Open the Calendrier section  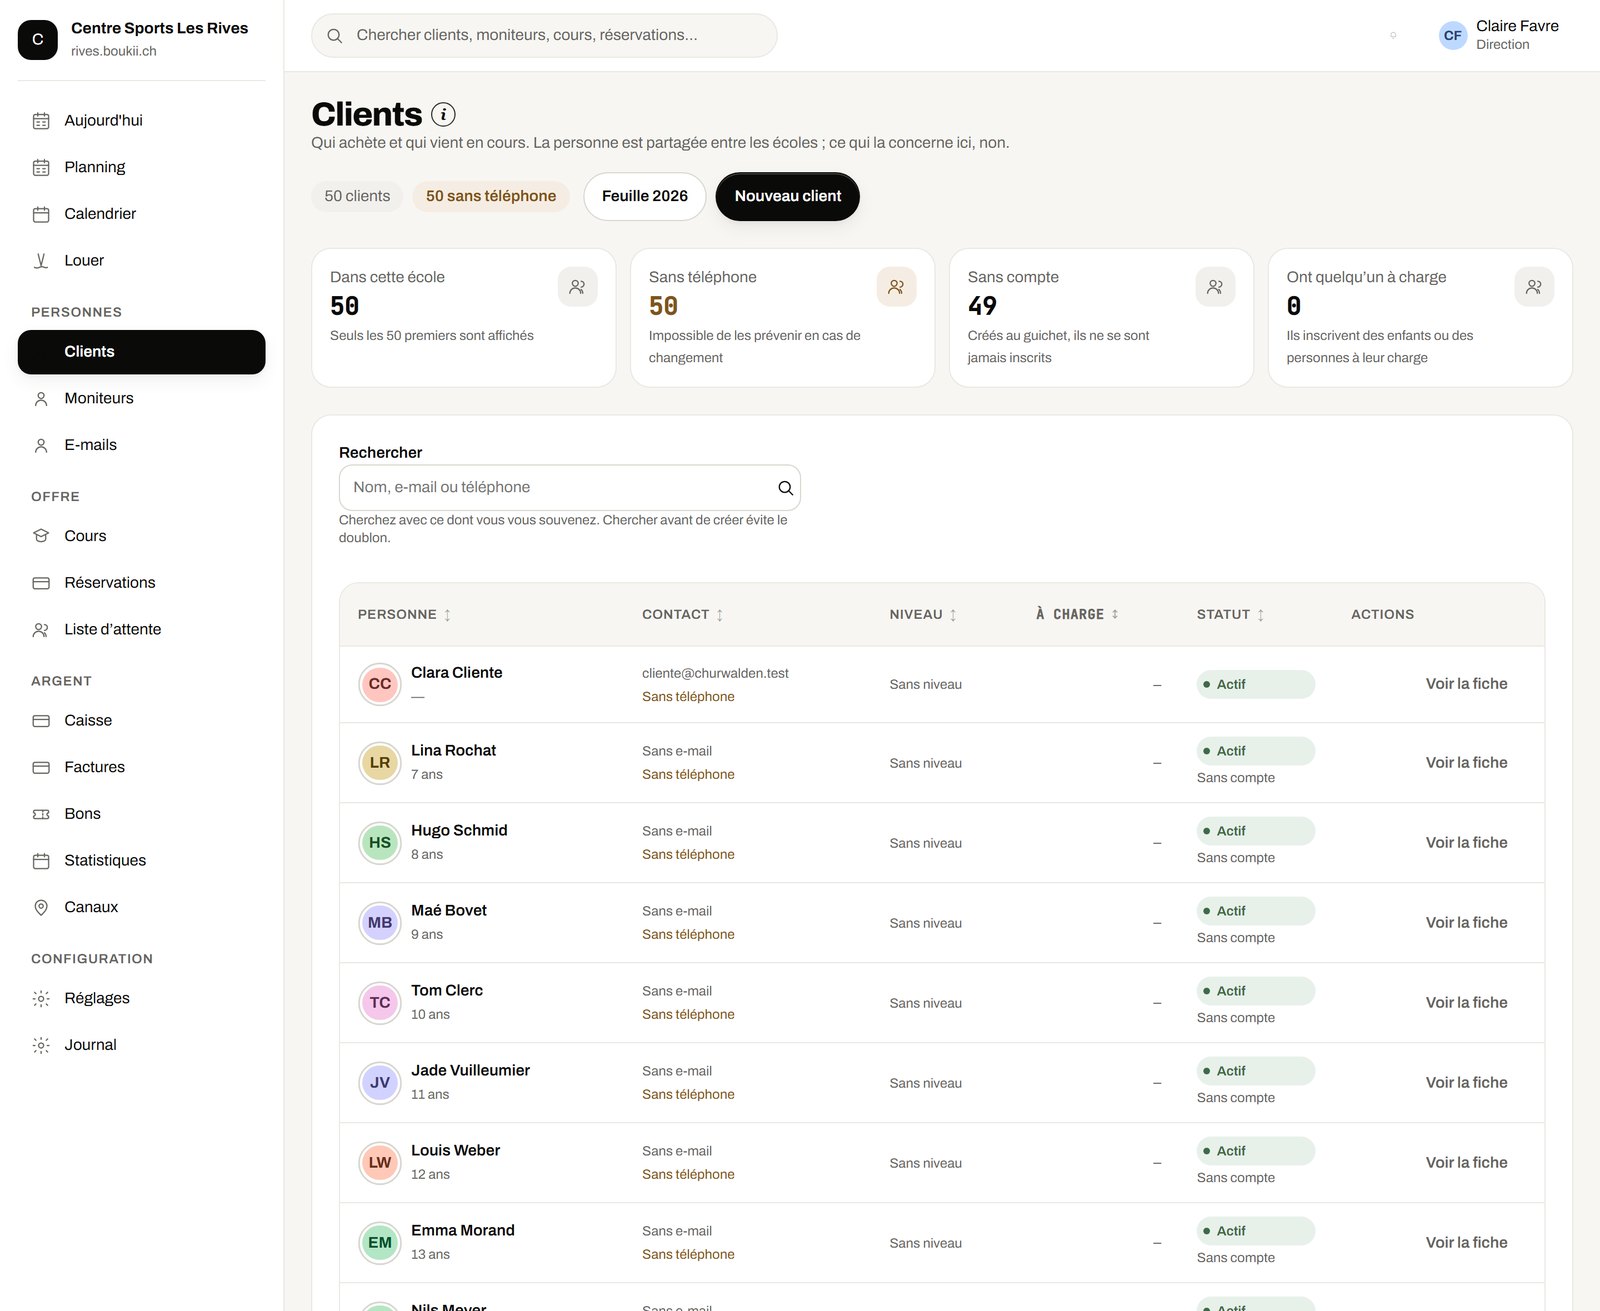point(141,214)
